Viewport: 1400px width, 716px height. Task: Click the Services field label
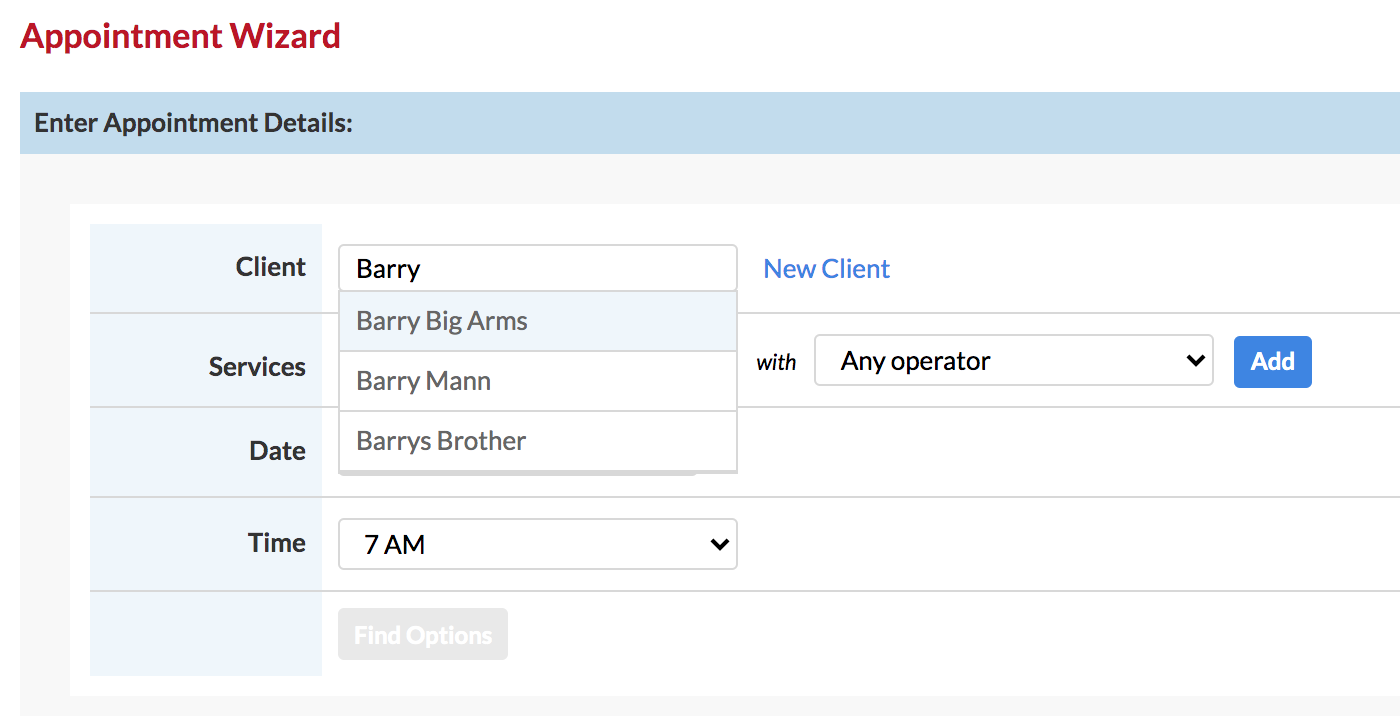257,367
